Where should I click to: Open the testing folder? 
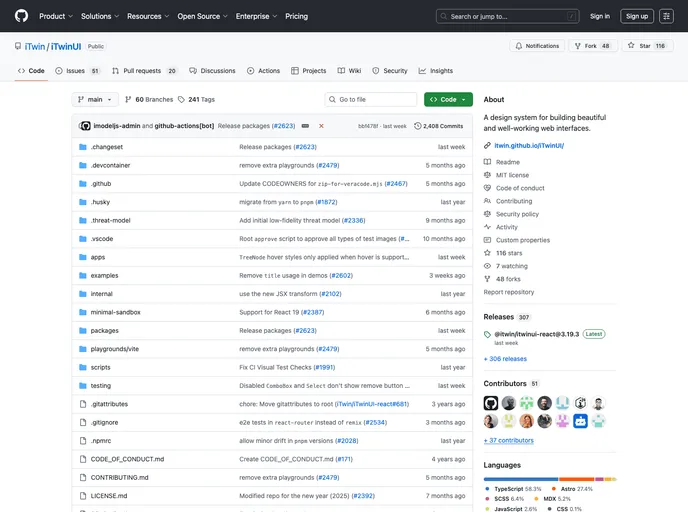[x=100, y=386]
